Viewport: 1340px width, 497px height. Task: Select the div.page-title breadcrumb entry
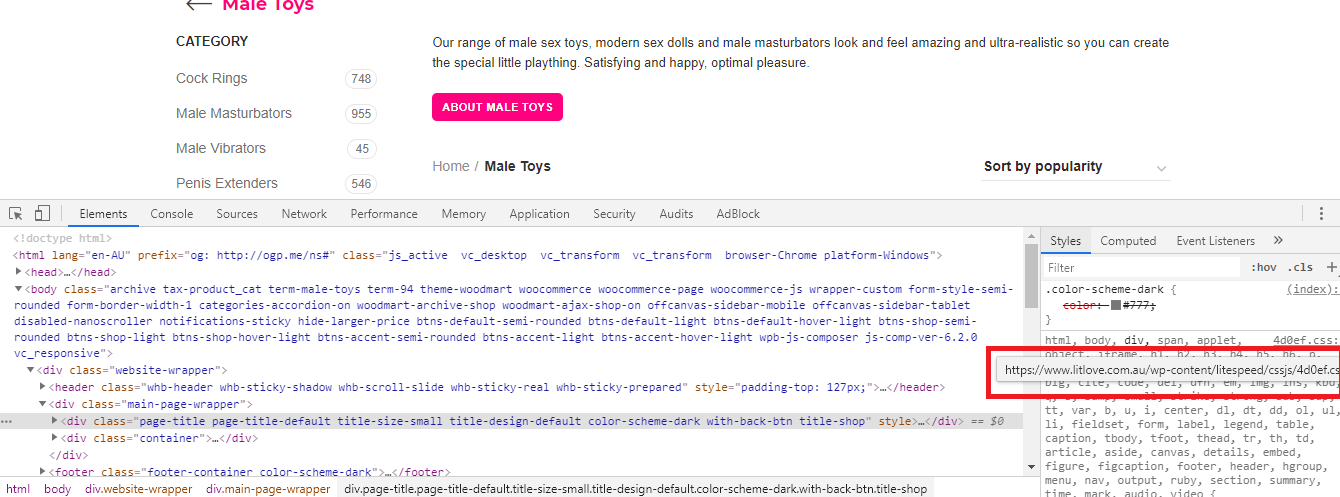(636, 489)
